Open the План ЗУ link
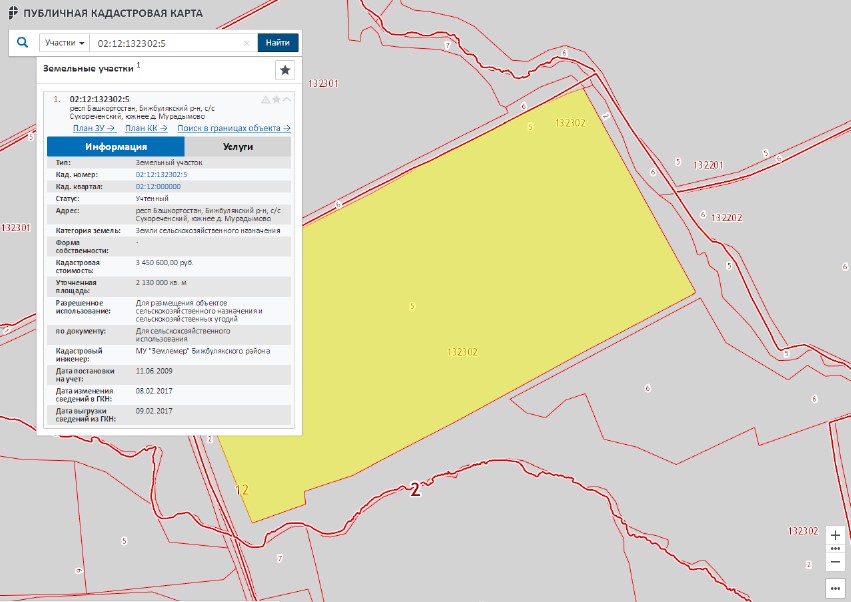 [94, 128]
